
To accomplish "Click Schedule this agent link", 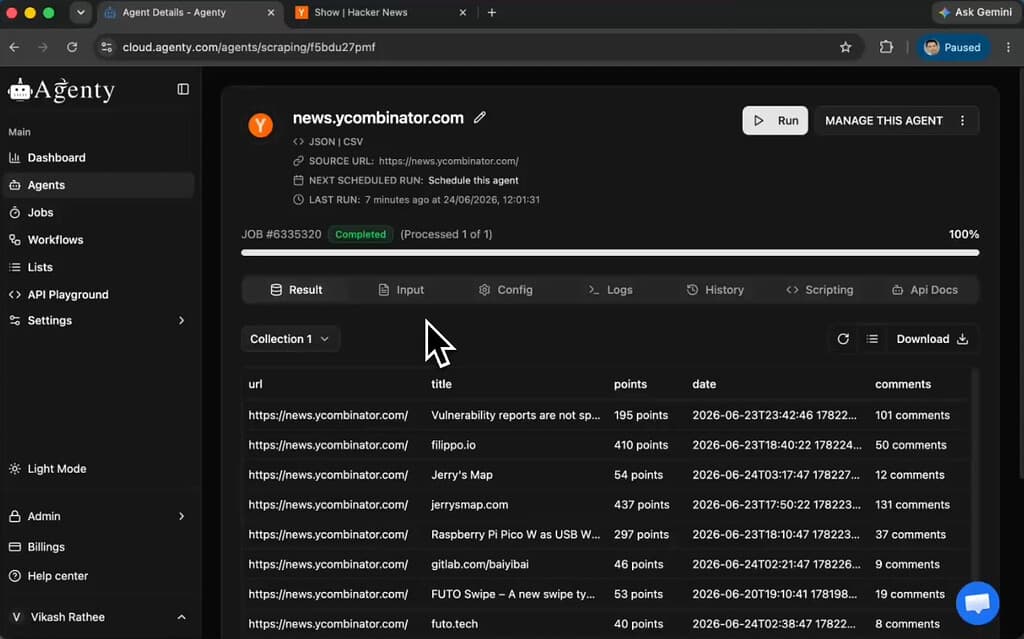I will click(x=473, y=180).
